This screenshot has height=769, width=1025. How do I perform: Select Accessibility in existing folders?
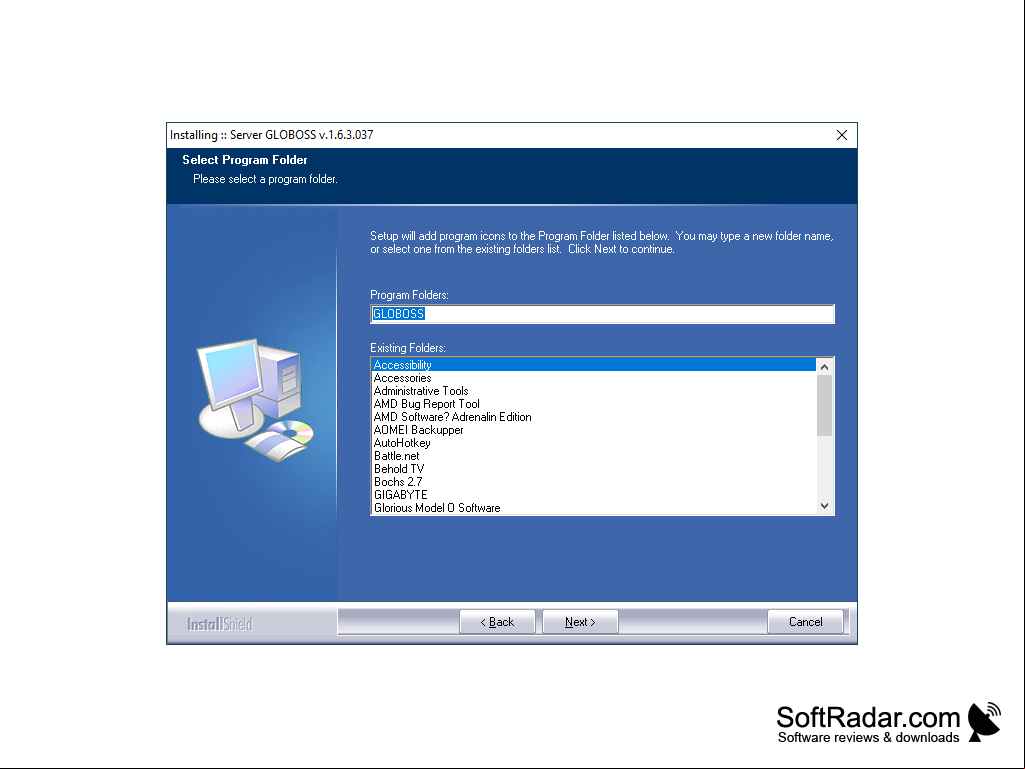pyautogui.click(x=594, y=365)
